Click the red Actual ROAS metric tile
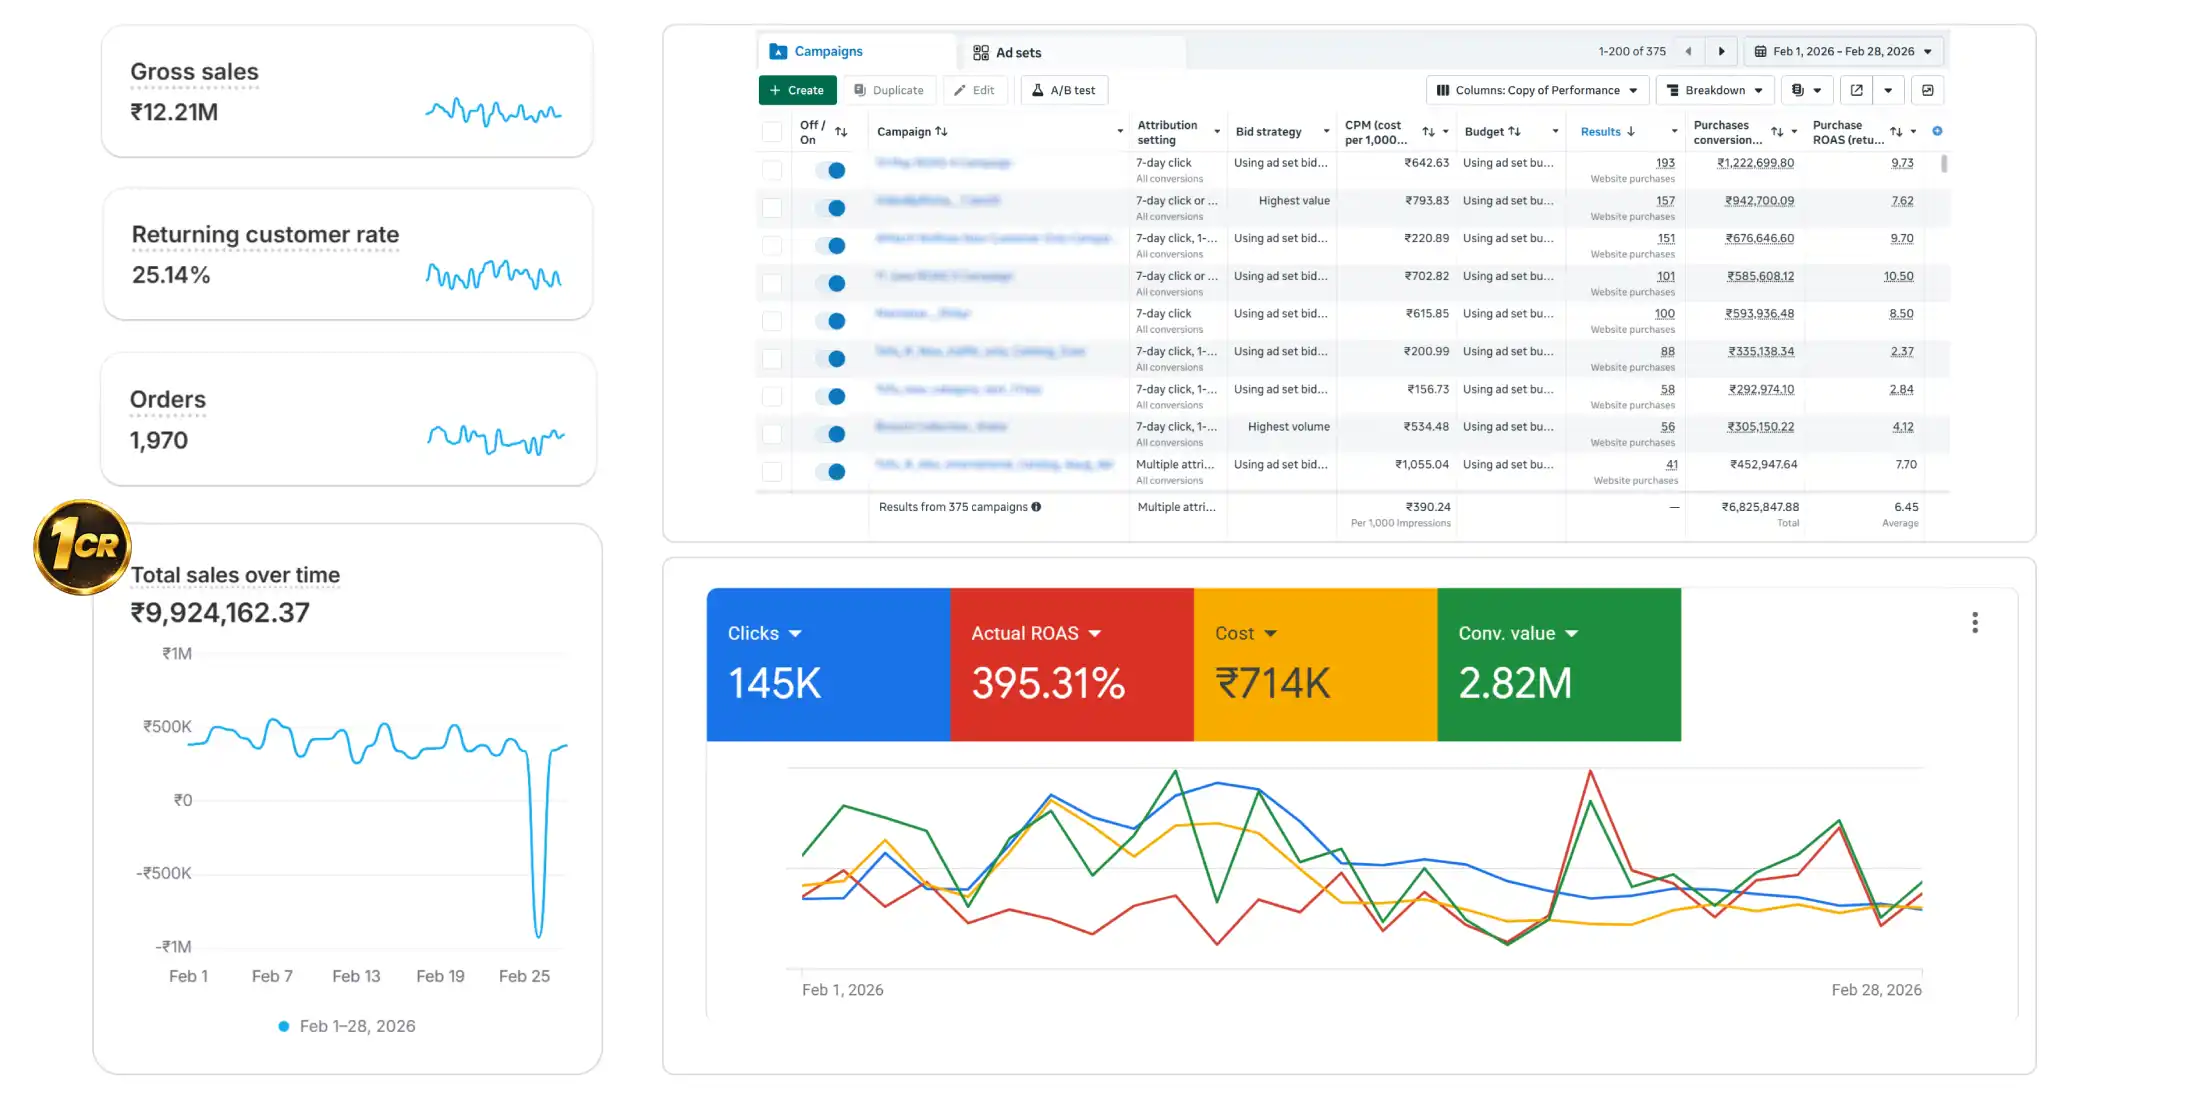 coord(1071,664)
